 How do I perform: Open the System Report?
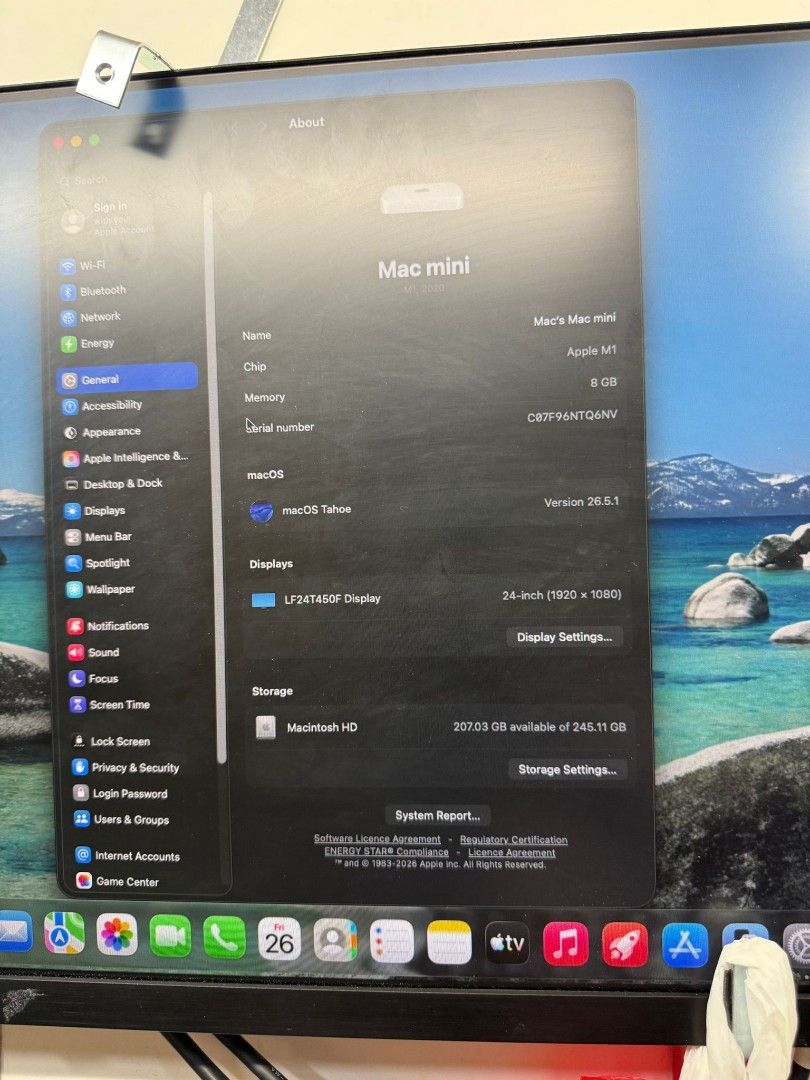(437, 816)
